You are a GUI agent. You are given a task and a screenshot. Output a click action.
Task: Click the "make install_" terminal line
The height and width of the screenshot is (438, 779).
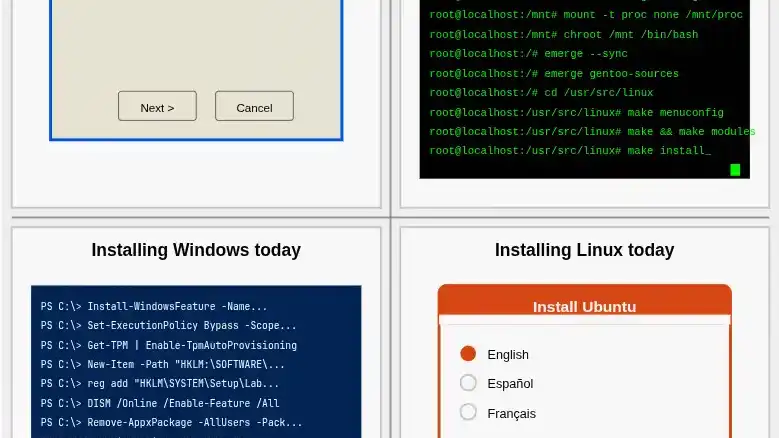pos(570,151)
